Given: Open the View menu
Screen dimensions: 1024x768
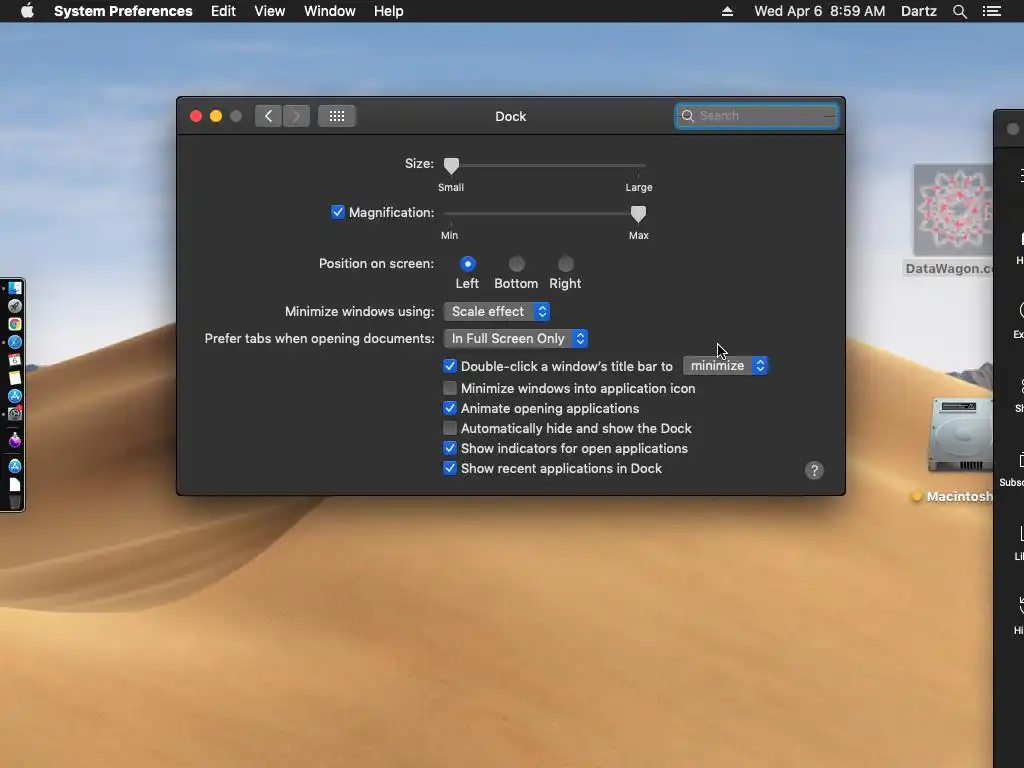Looking at the screenshot, I should pyautogui.click(x=269, y=11).
